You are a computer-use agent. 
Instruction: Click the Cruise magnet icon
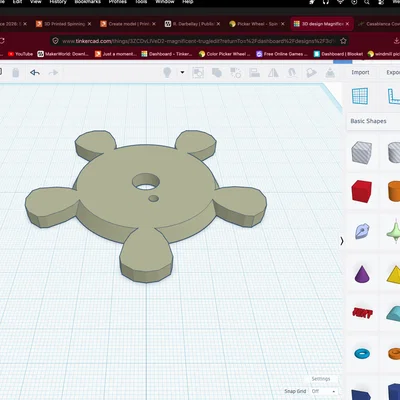pyautogui.click(x=292, y=73)
